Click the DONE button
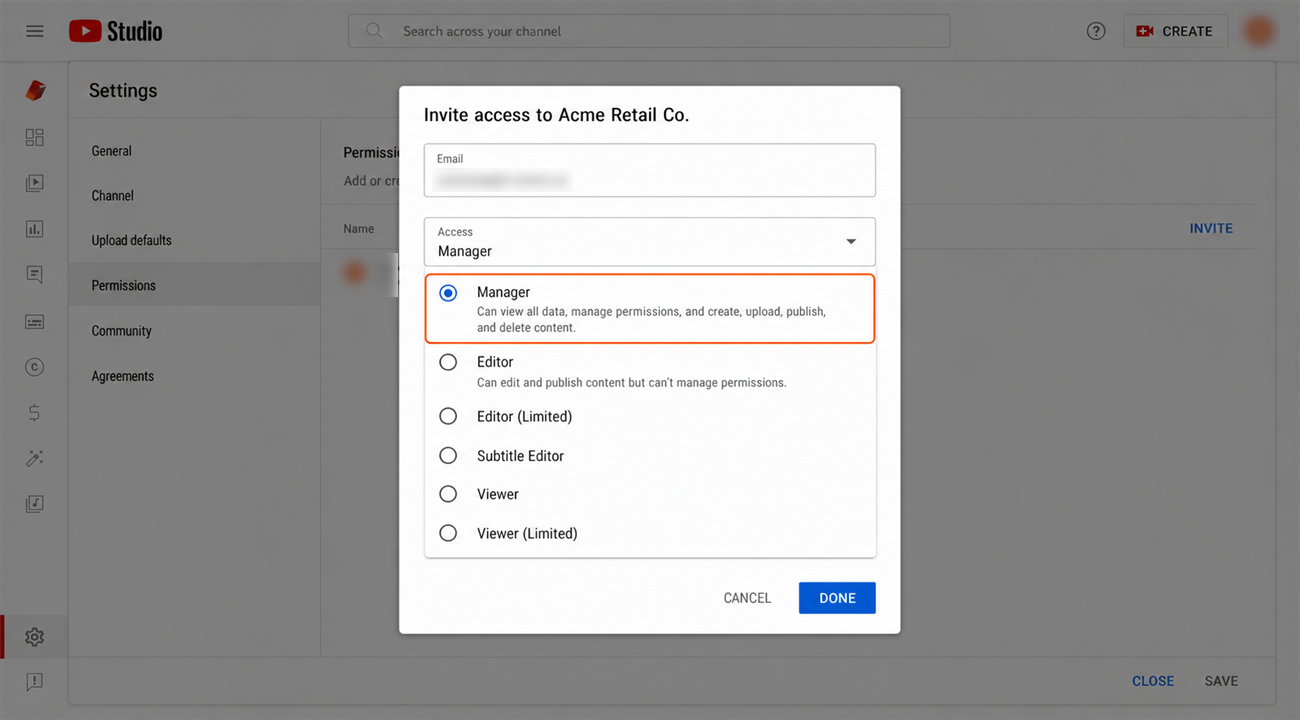Viewport: 1300px width, 720px height. coord(837,598)
